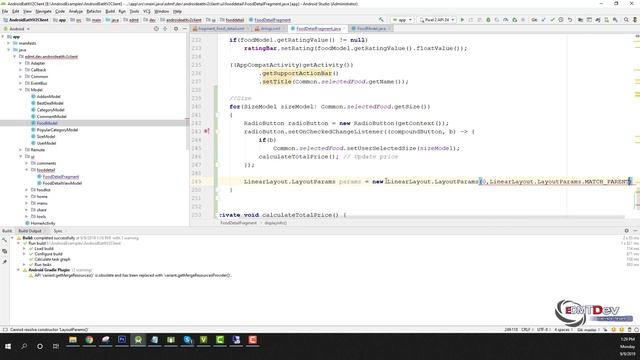This screenshot has height=360, width=640.
Task: Expand the Adapter folder
Action: [x=21, y=63]
